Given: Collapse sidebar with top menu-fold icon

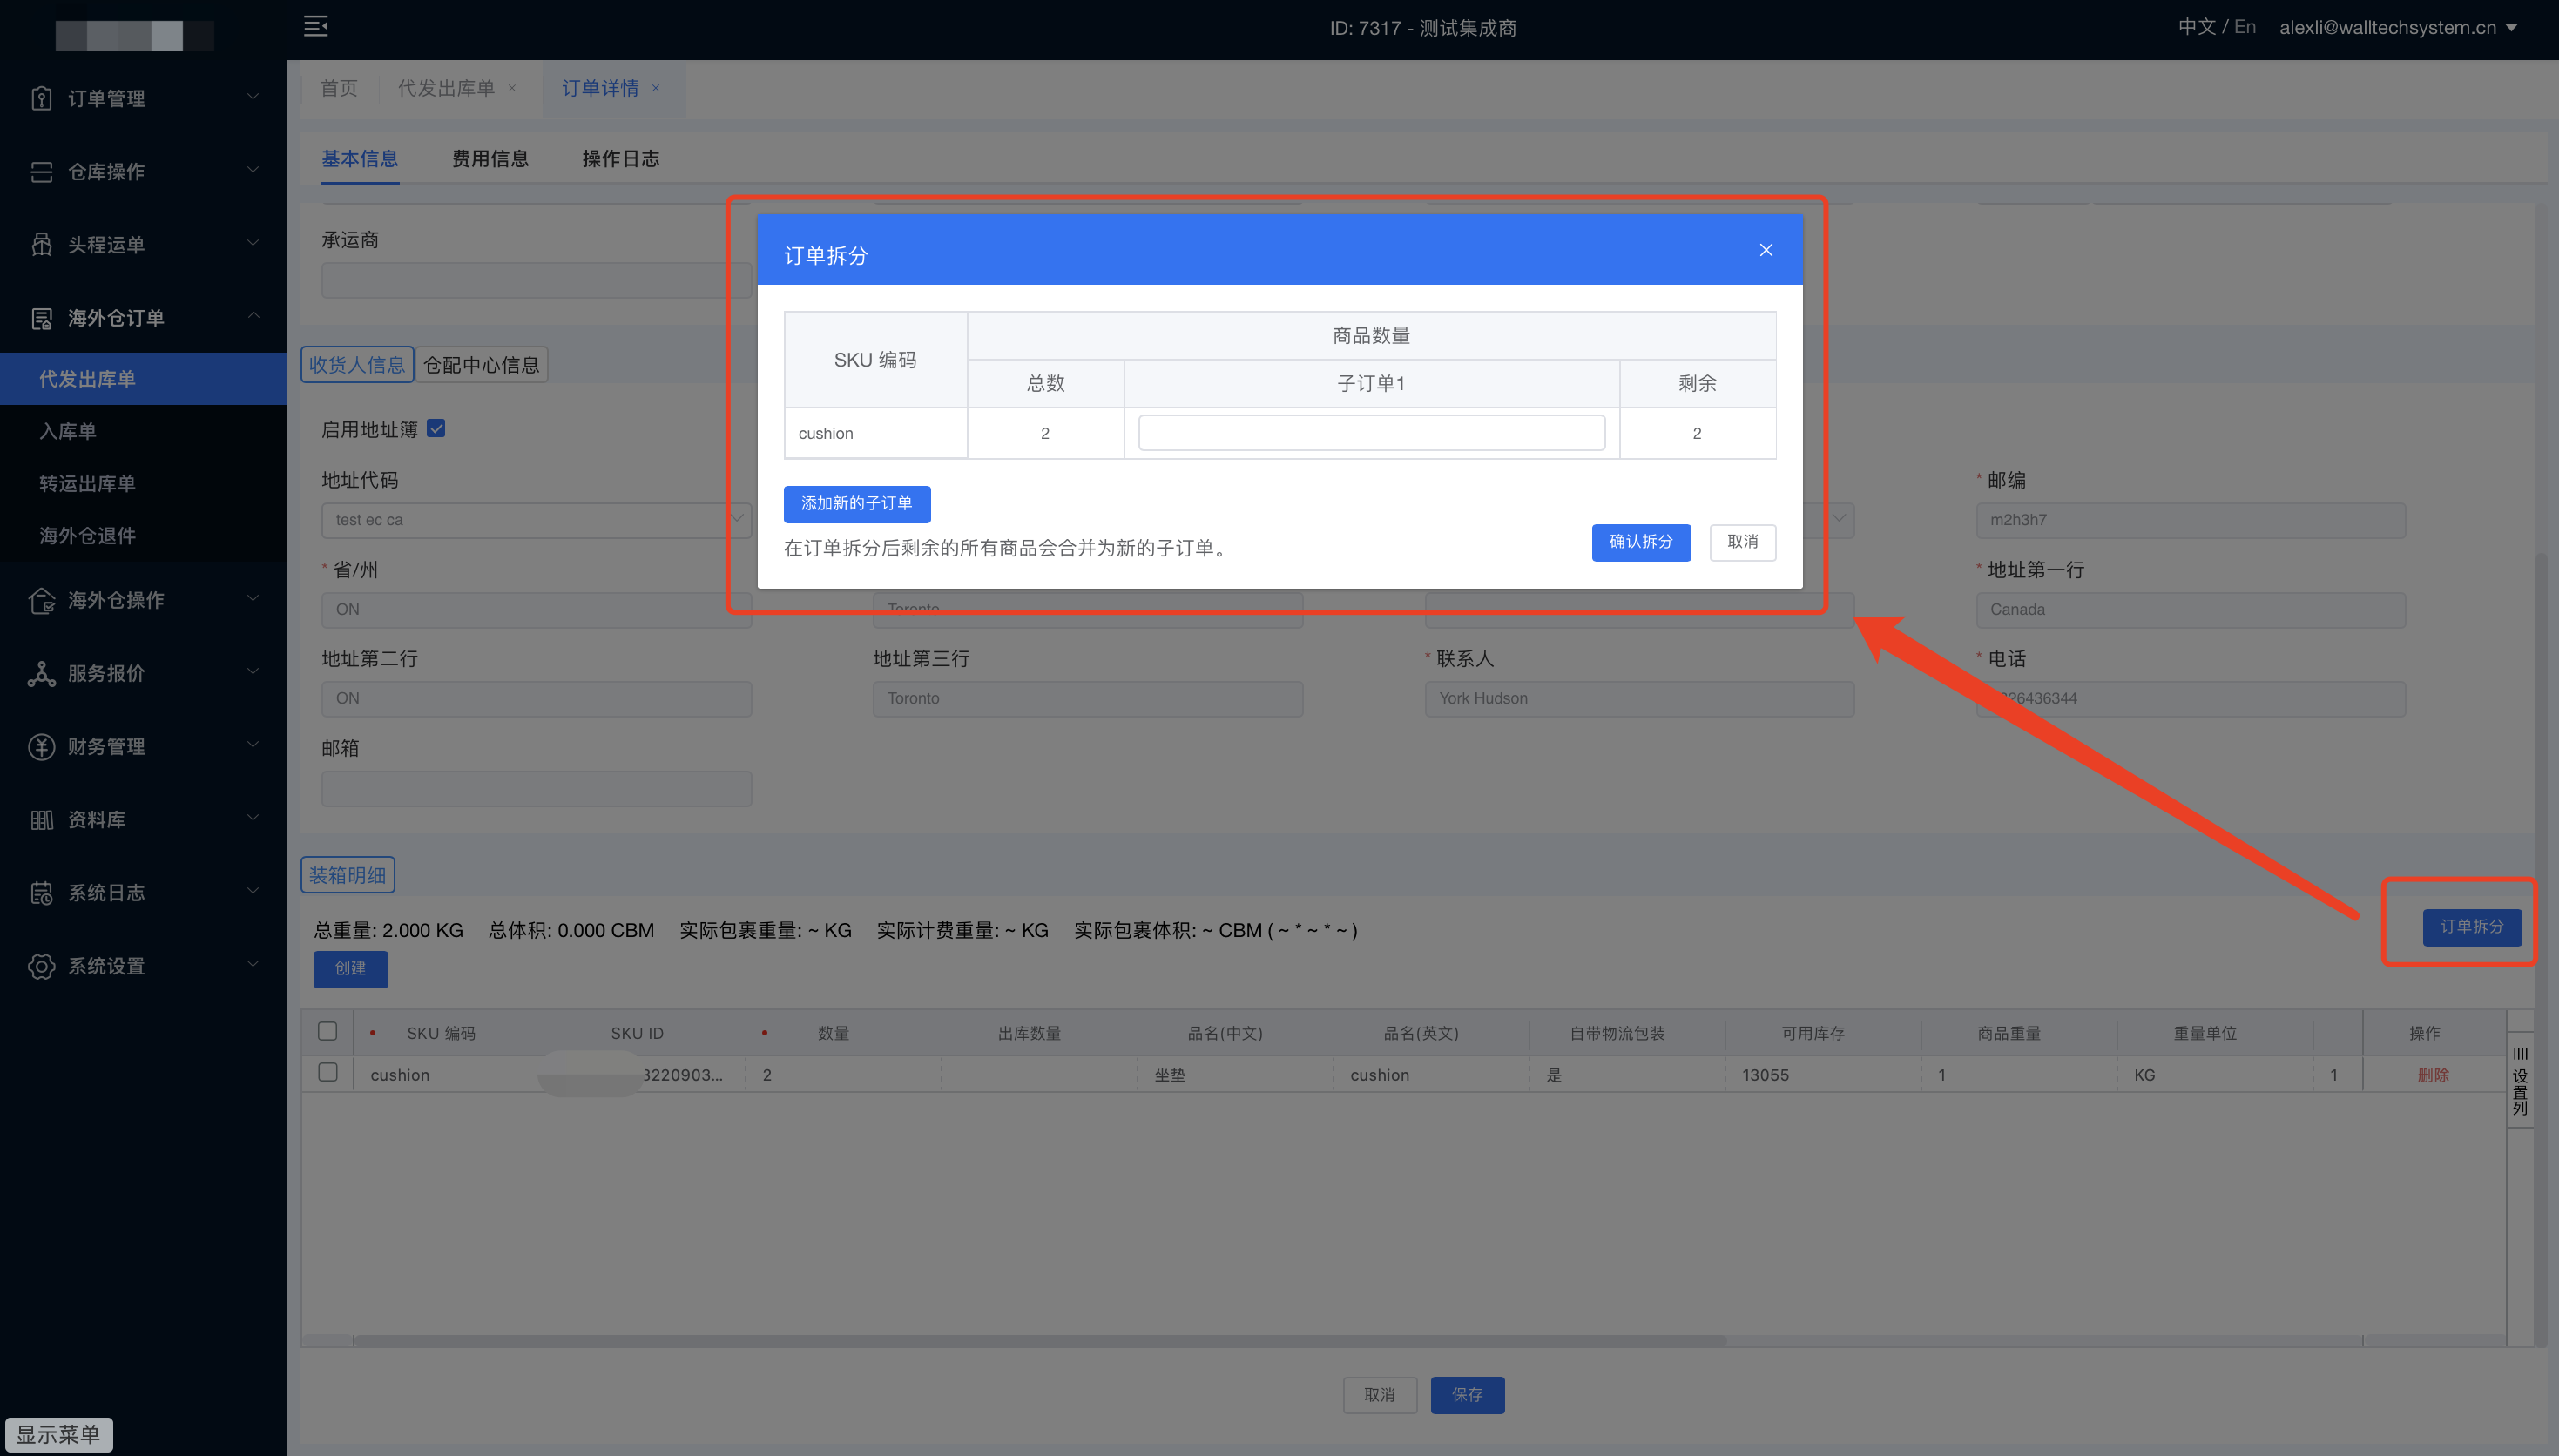Looking at the screenshot, I should click(316, 27).
